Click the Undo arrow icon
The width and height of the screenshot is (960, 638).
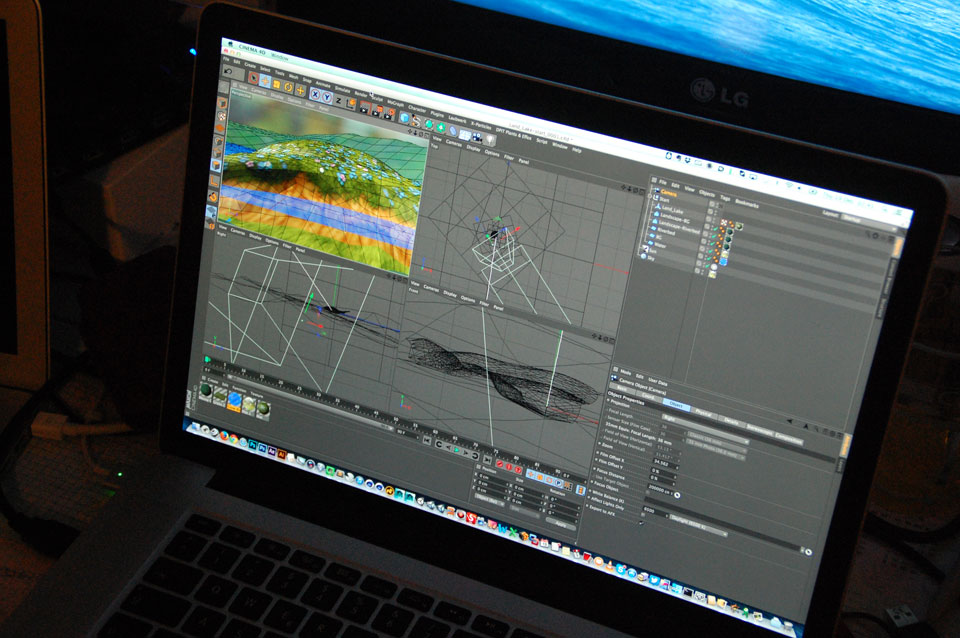click(x=227, y=71)
